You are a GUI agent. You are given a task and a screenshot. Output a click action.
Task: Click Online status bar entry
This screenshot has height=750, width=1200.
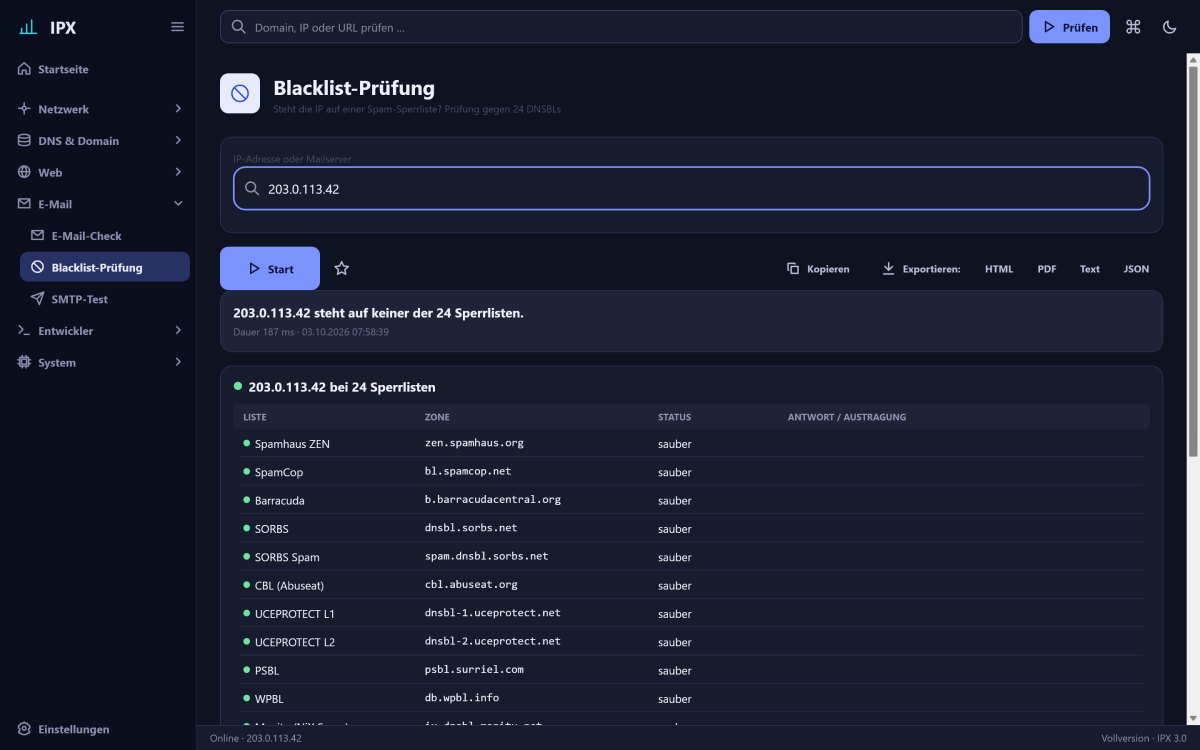[x=256, y=738]
